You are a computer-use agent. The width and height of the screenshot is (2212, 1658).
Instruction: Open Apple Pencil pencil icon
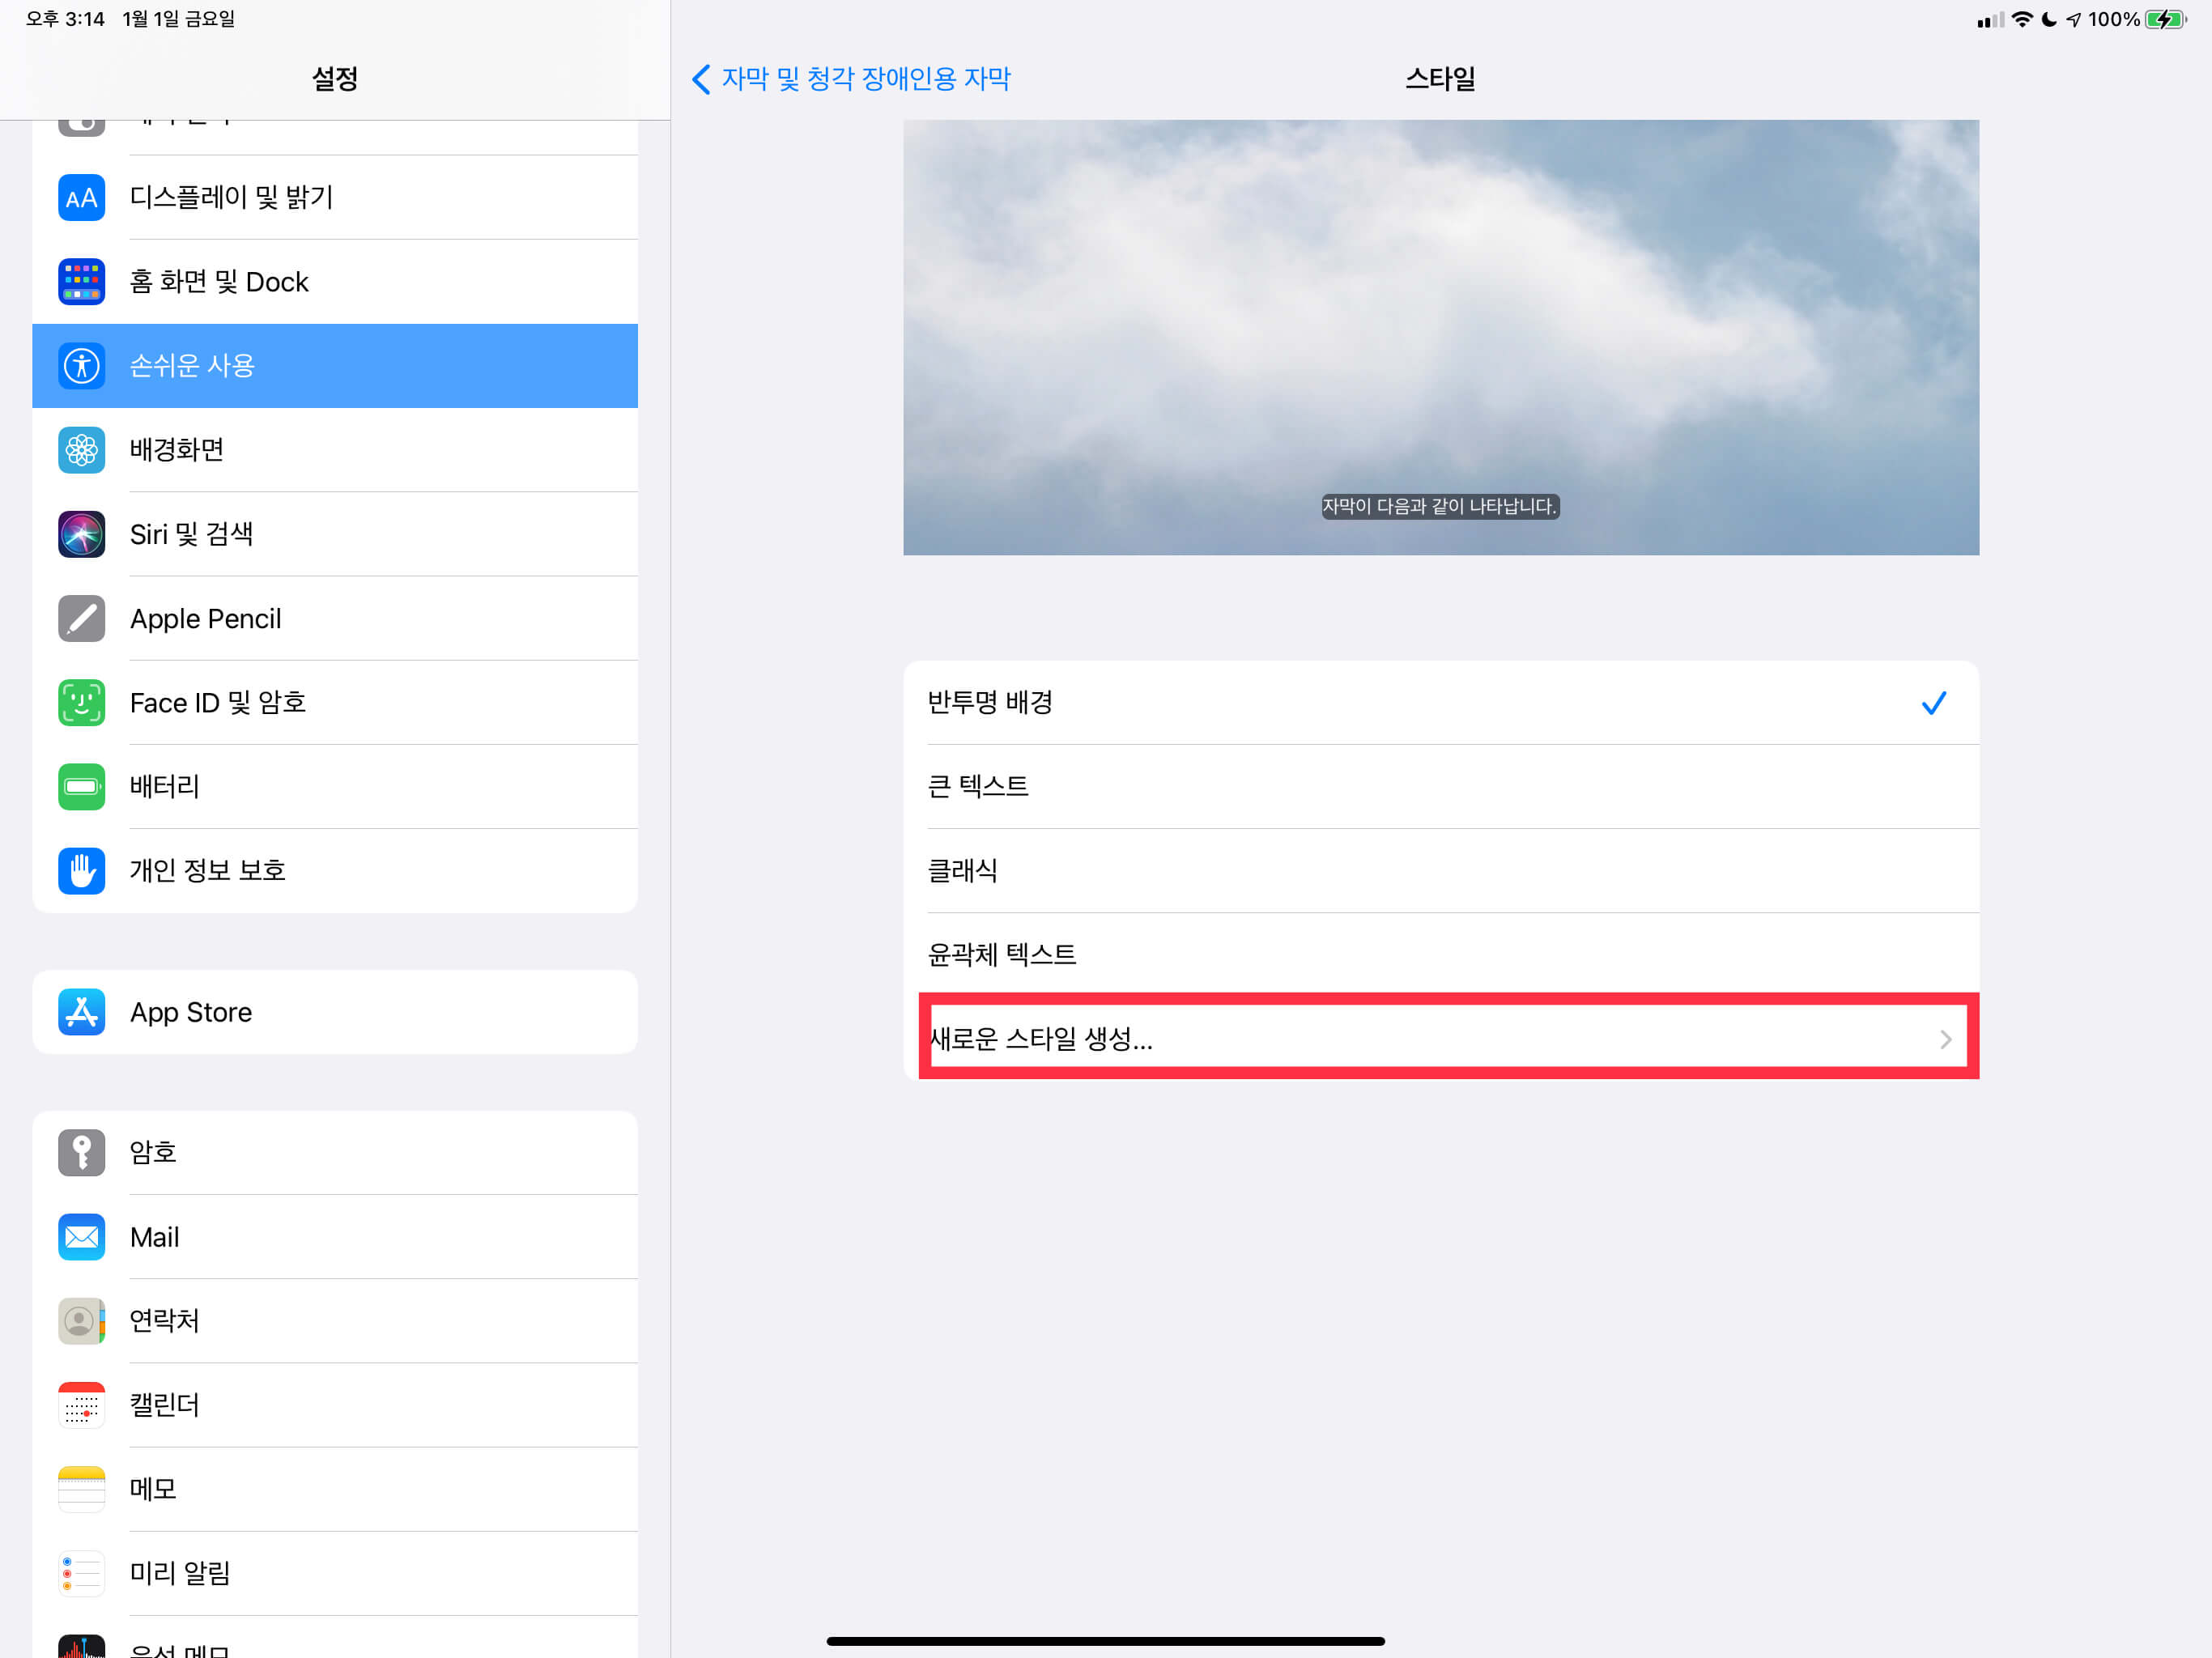81,618
